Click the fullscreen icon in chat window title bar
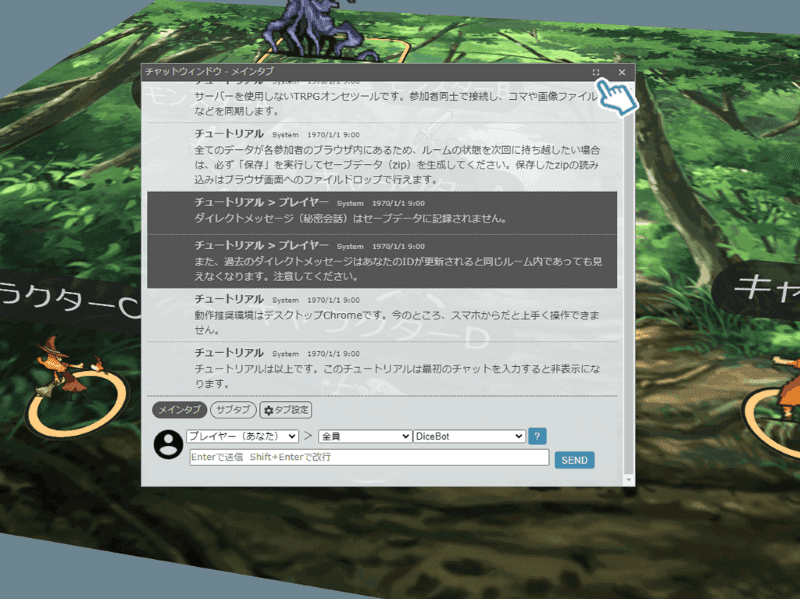The height and width of the screenshot is (599, 800). 595,72
